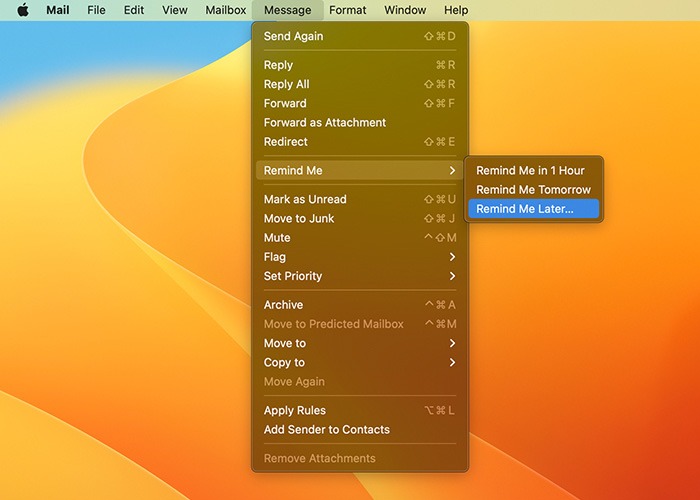The height and width of the screenshot is (500, 700).
Task: Choose Forward as Attachment
Action: [x=360, y=123]
